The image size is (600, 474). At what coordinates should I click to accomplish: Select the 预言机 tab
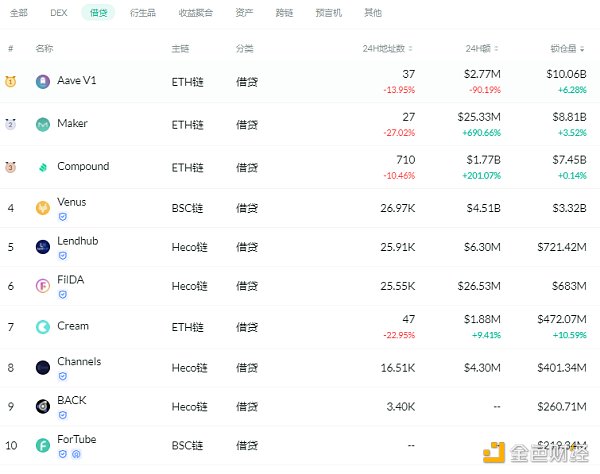[329, 13]
